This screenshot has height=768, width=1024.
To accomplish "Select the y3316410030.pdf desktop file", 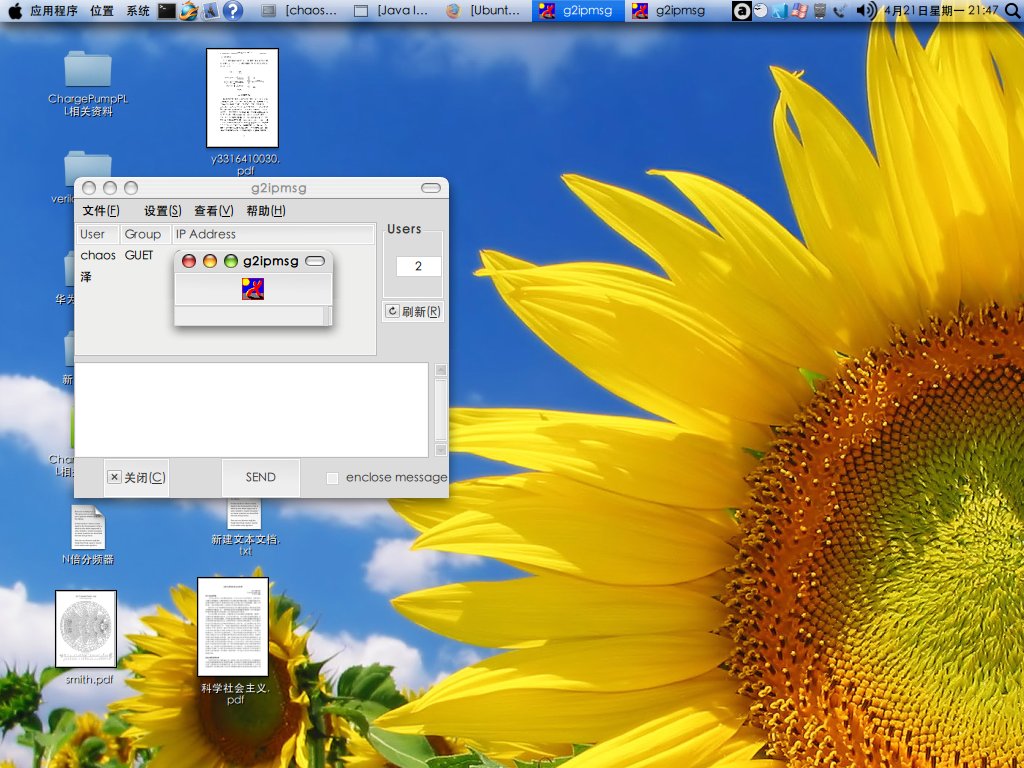I will [x=243, y=112].
